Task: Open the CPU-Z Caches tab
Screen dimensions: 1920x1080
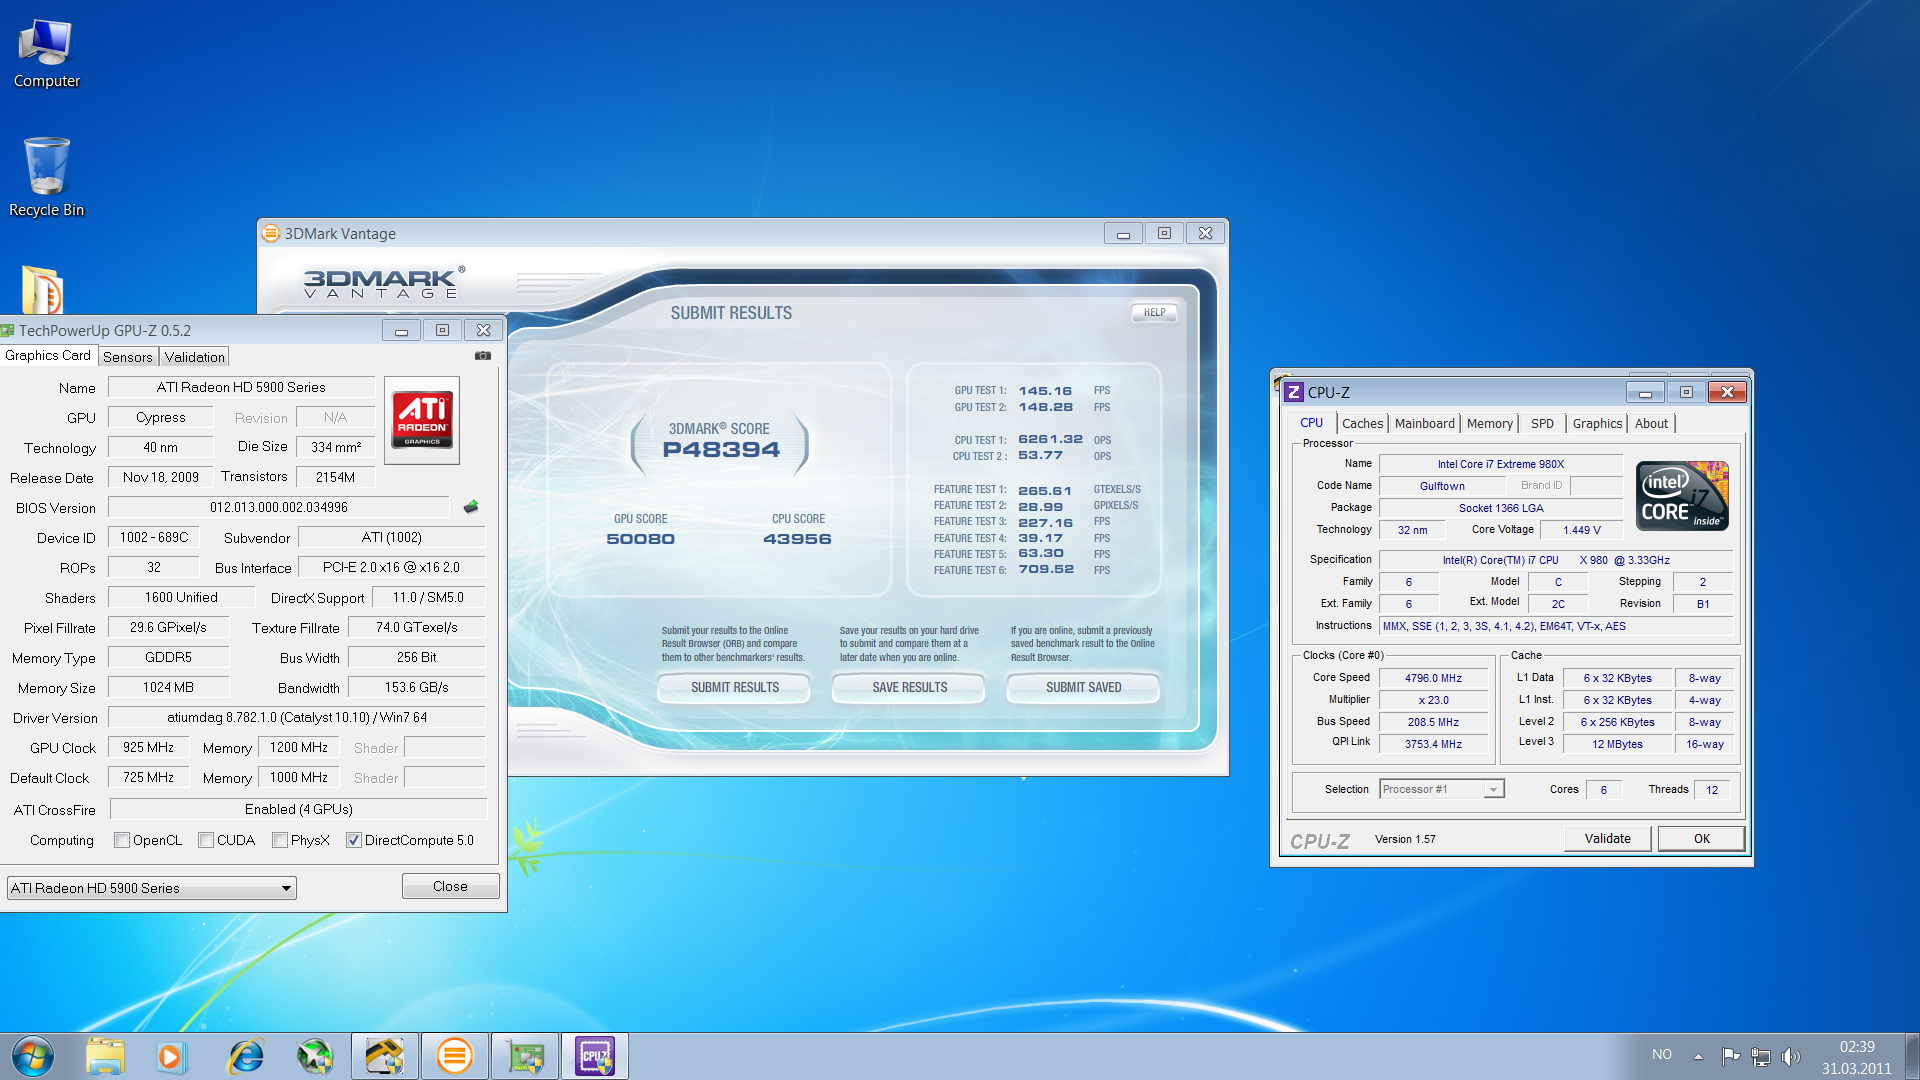Action: [1362, 423]
